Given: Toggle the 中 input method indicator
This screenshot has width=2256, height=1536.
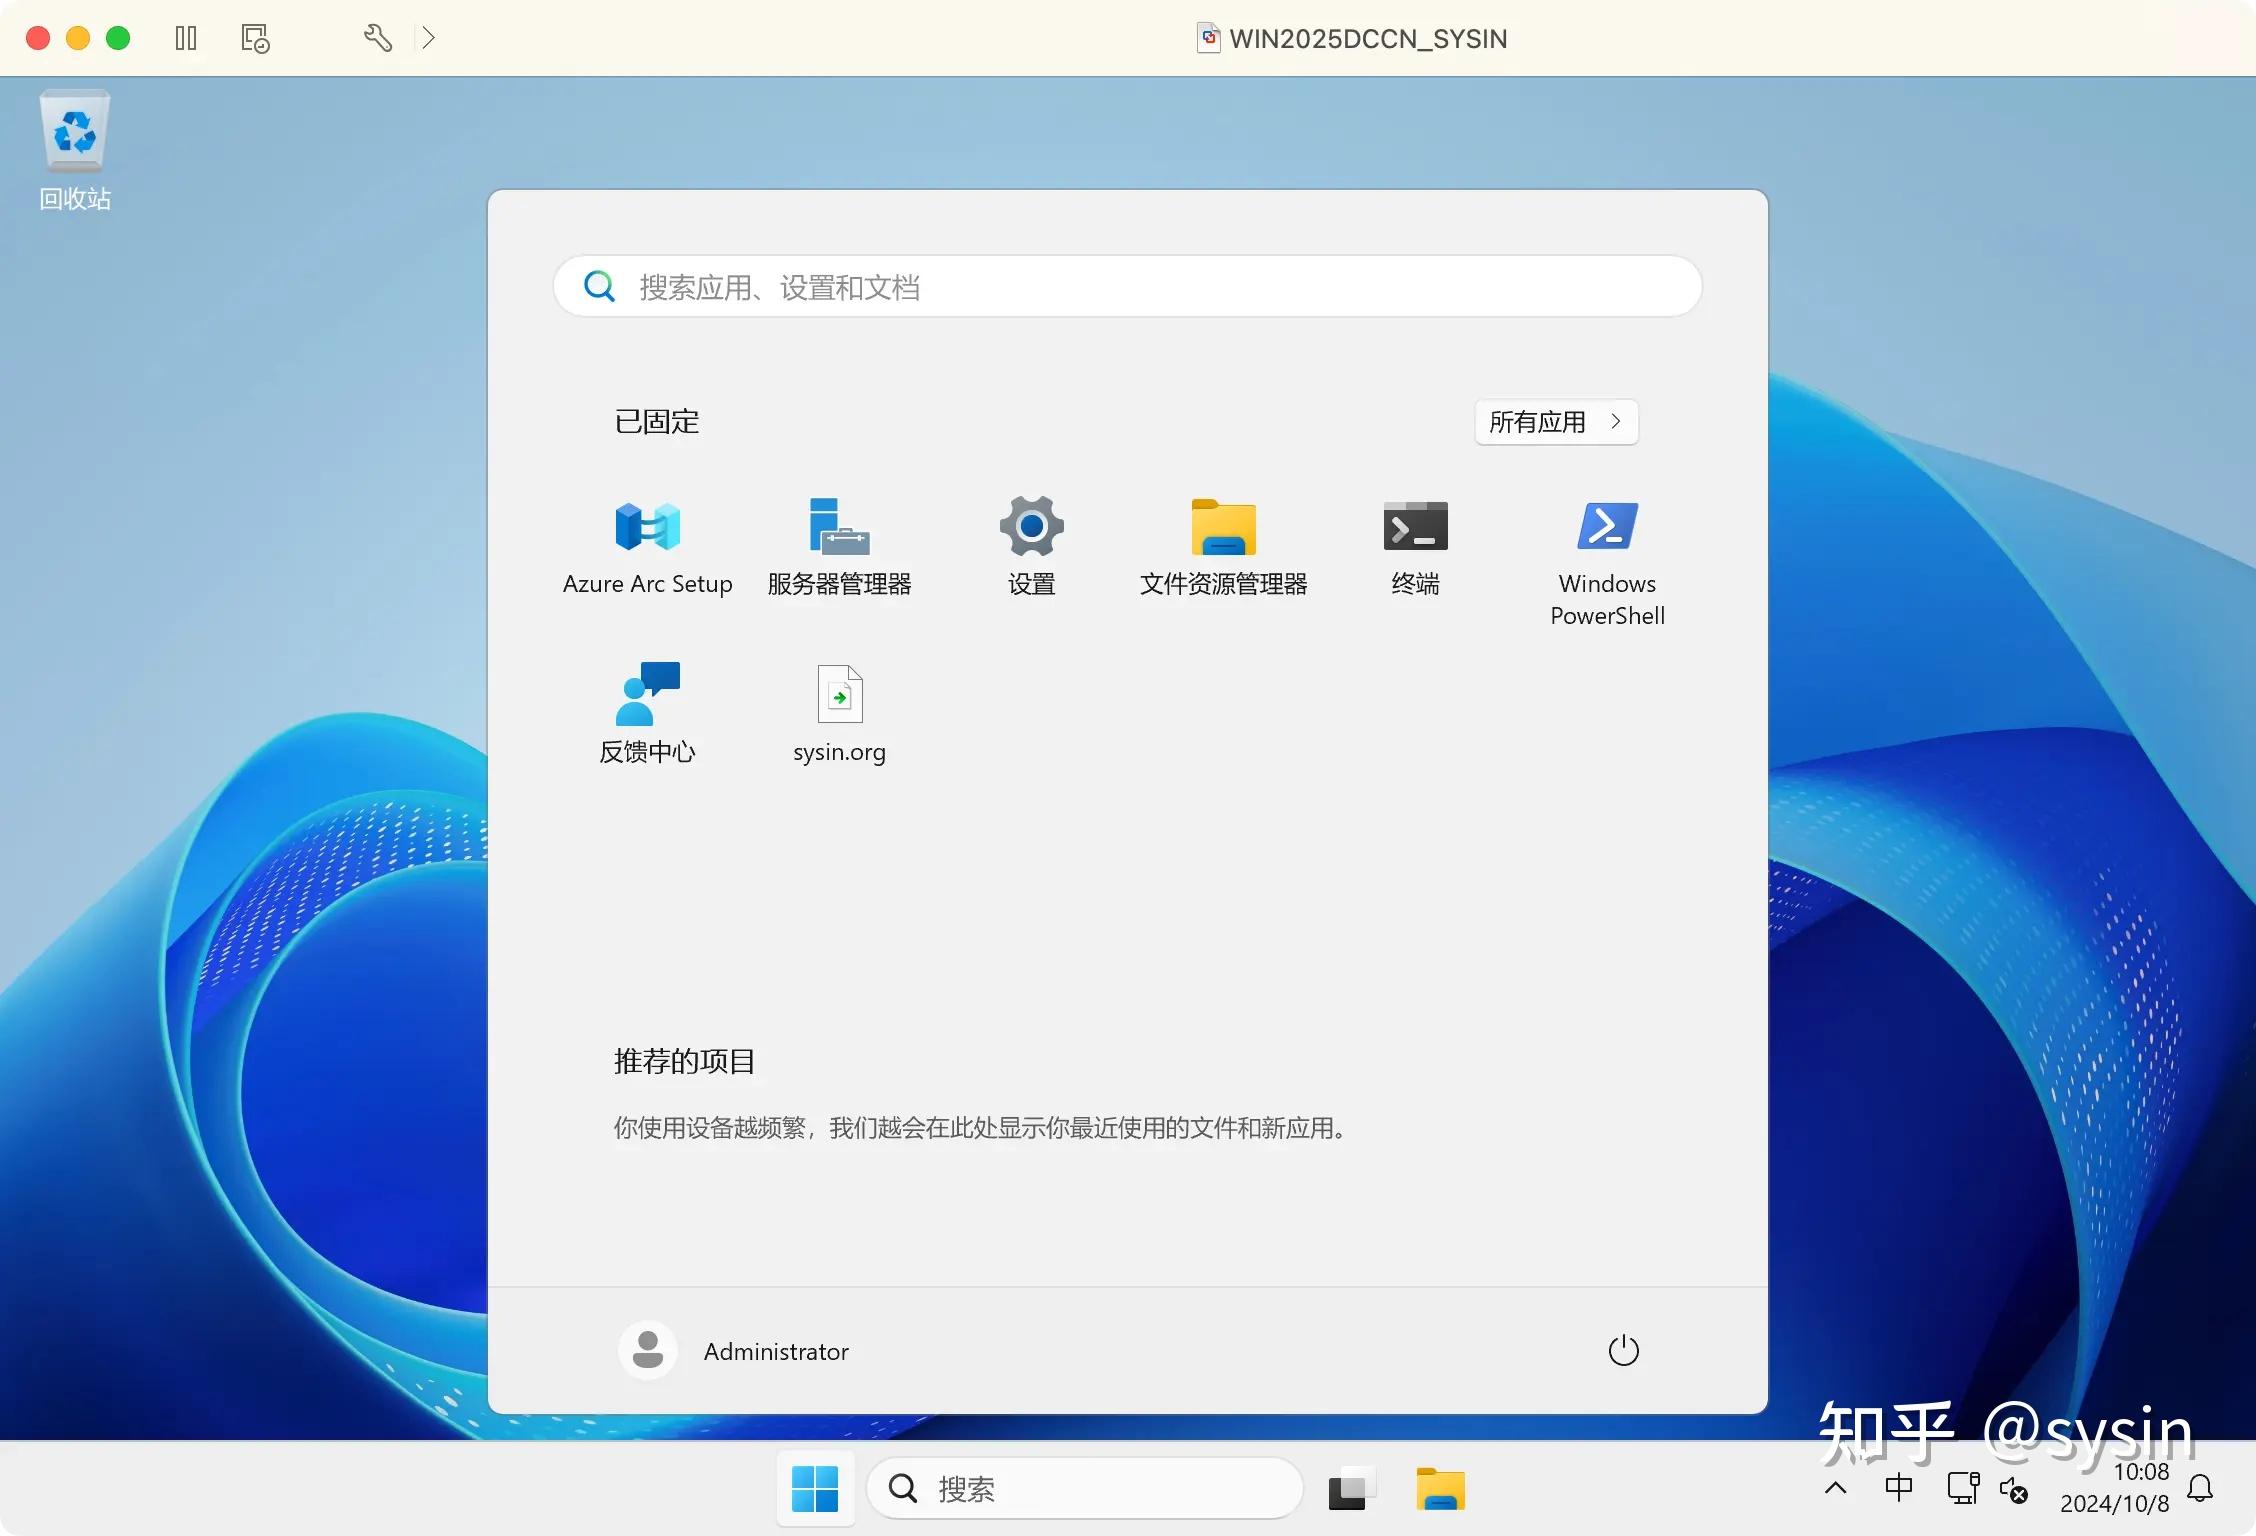Looking at the screenshot, I should coord(1897,1488).
